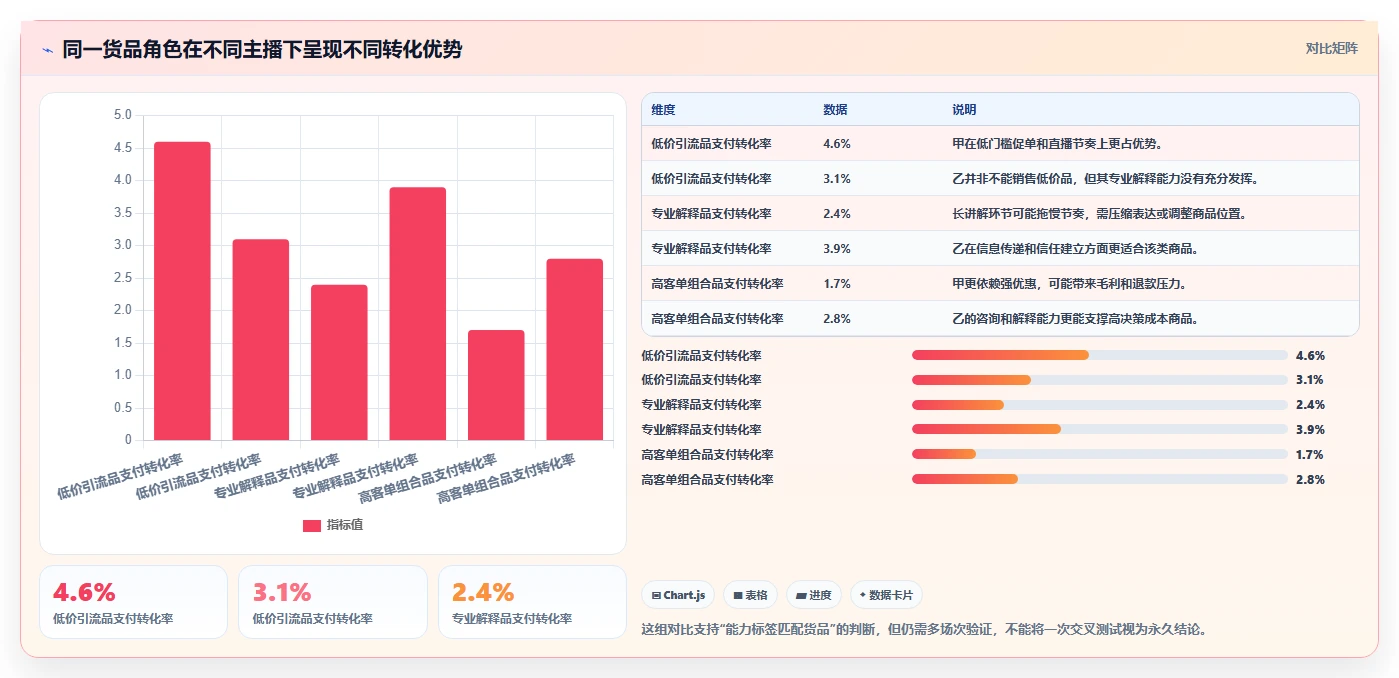Click the 2.5 y-axis label
The width and height of the screenshot is (1399, 678).
coord(123,278)
